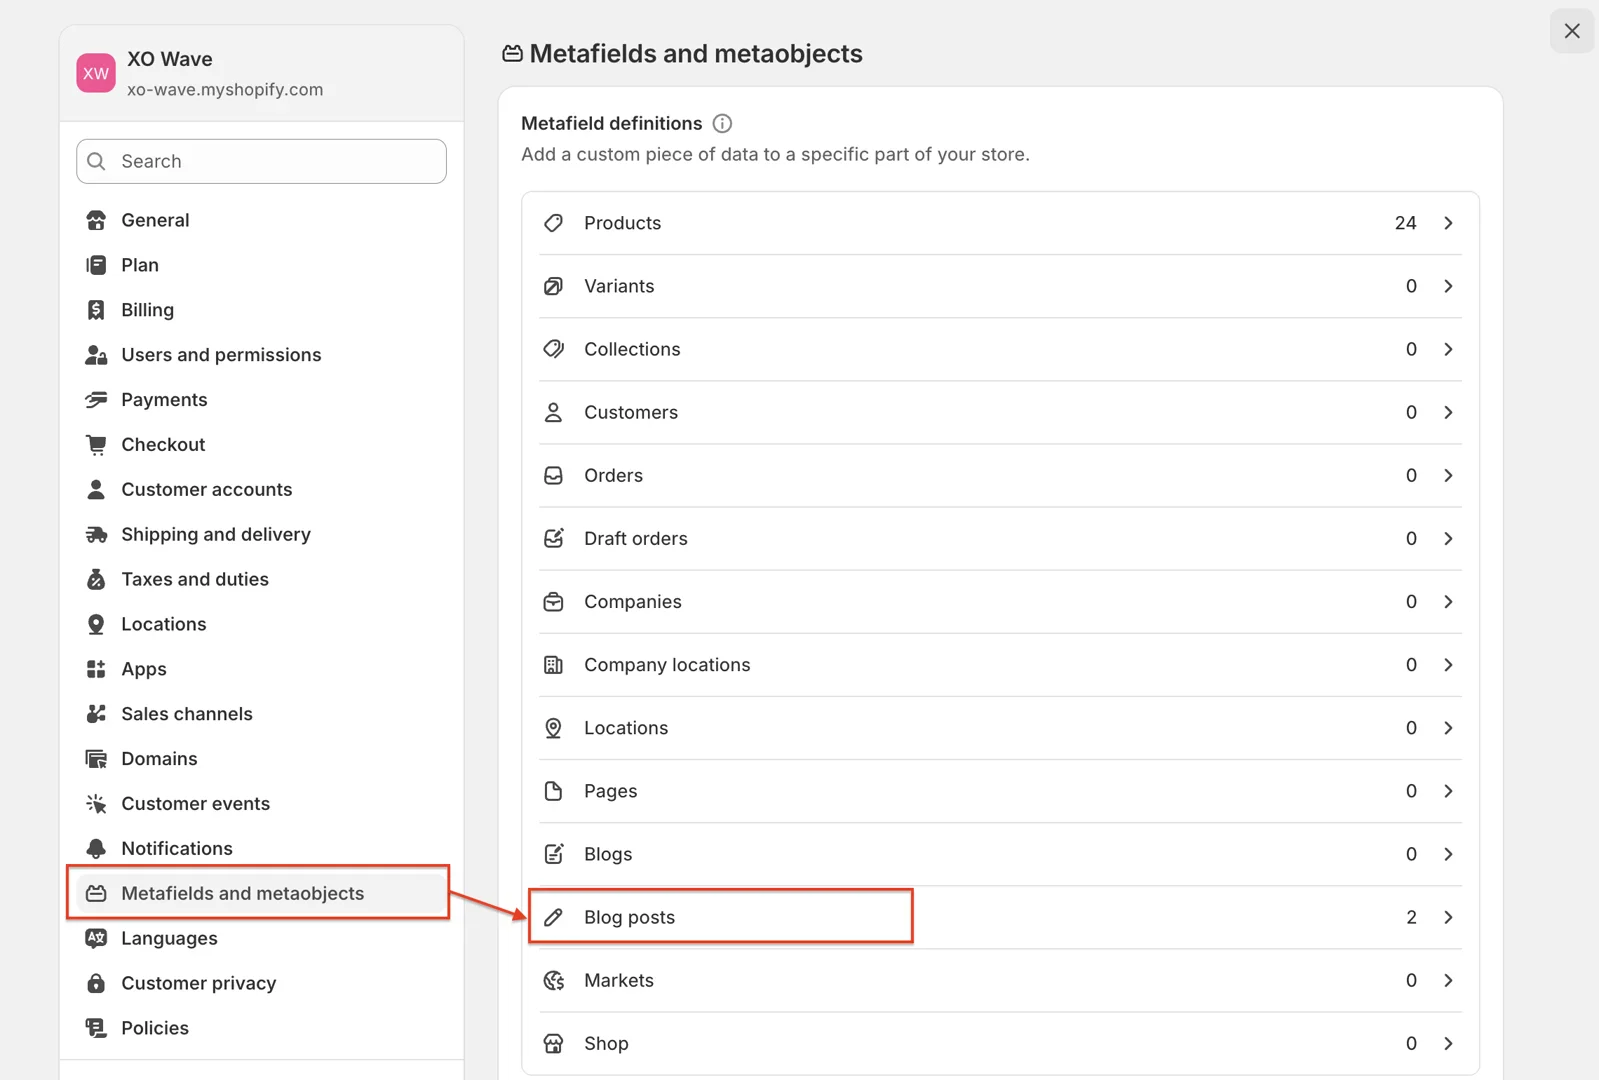Open Draft orders metafield definitions
Viewport: 1599px width, 1080px height.
click(635, 538)
